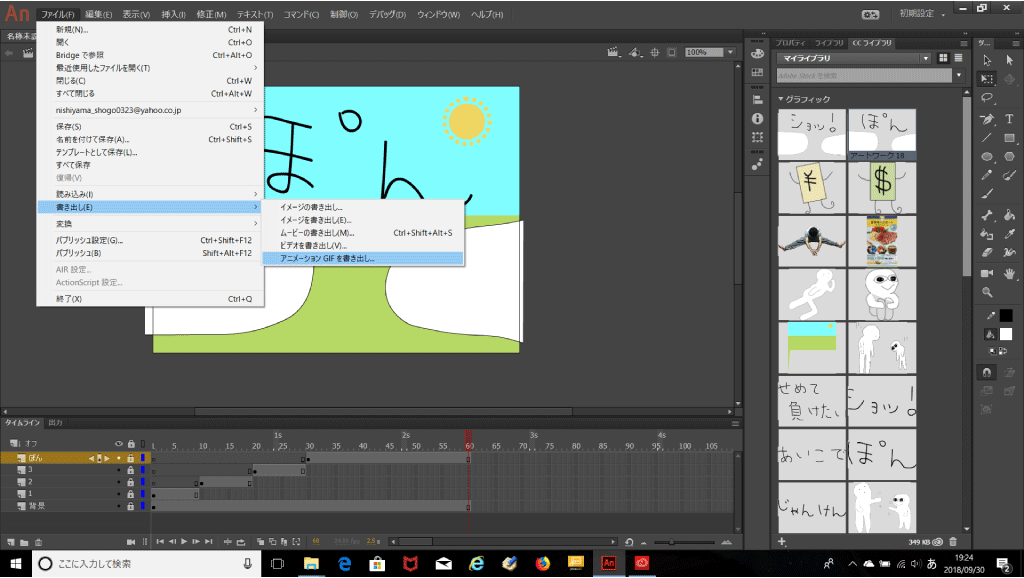
Task: Choose アニメーション GIF を書き出し menu item
Action: tap(328, 258)
